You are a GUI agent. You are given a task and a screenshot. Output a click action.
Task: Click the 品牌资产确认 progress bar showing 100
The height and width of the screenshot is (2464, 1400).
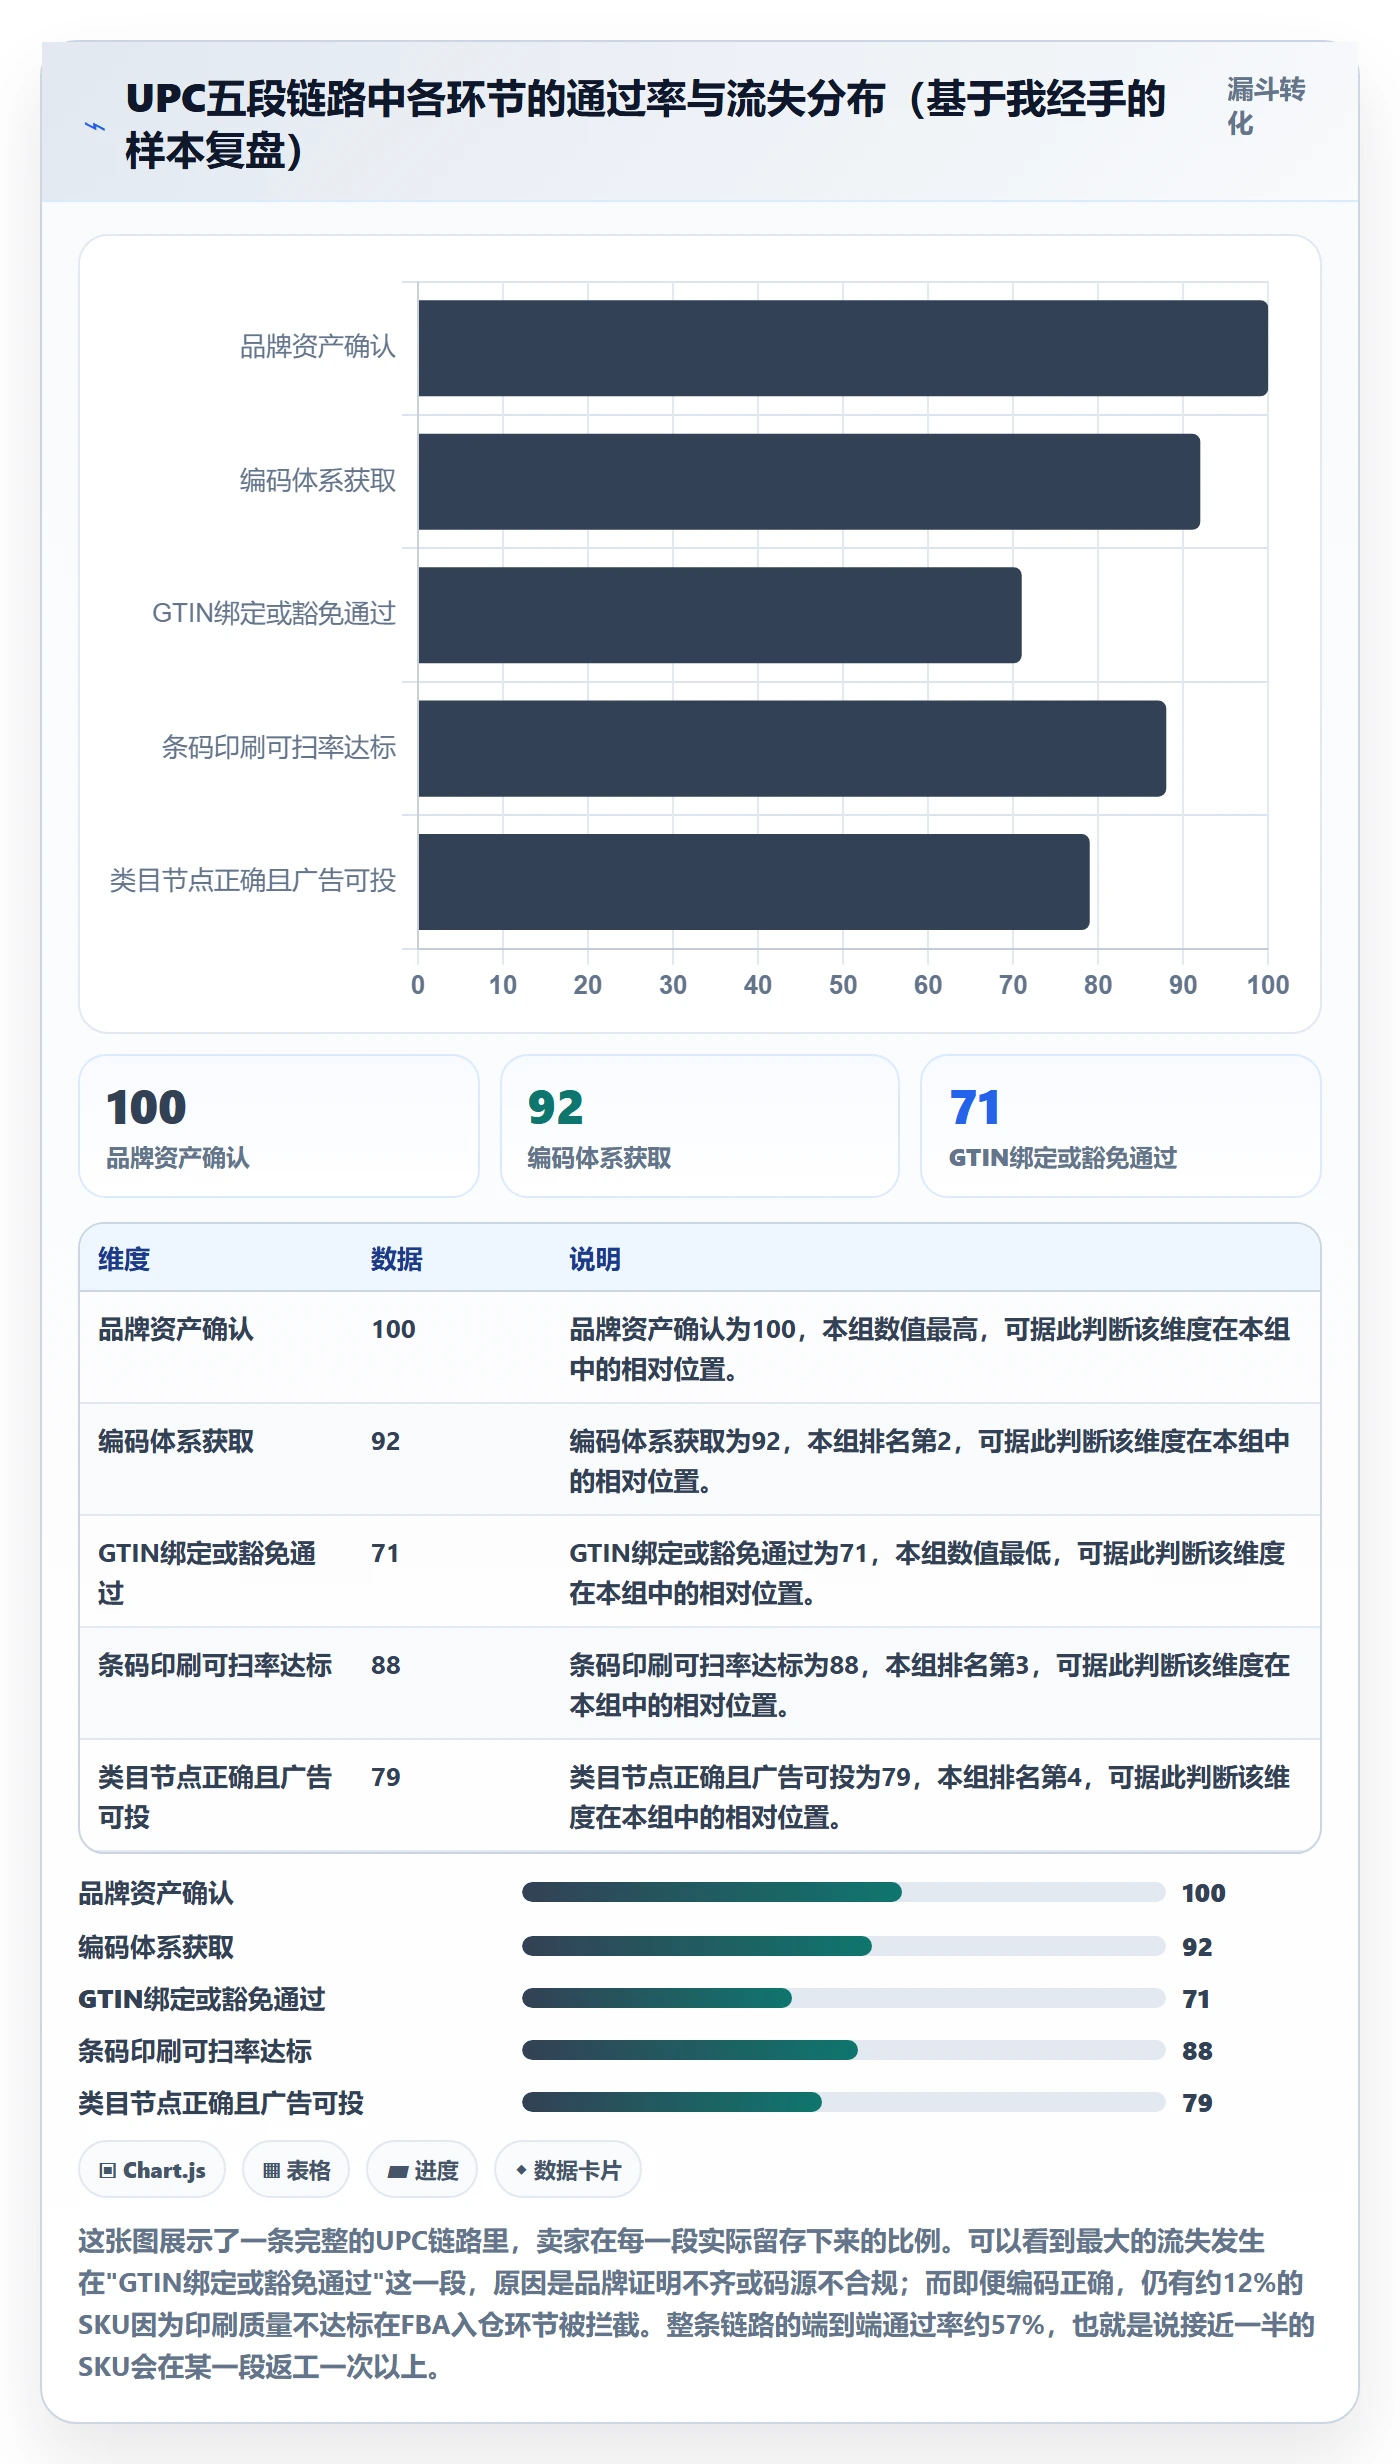[x=843, y=1892]
